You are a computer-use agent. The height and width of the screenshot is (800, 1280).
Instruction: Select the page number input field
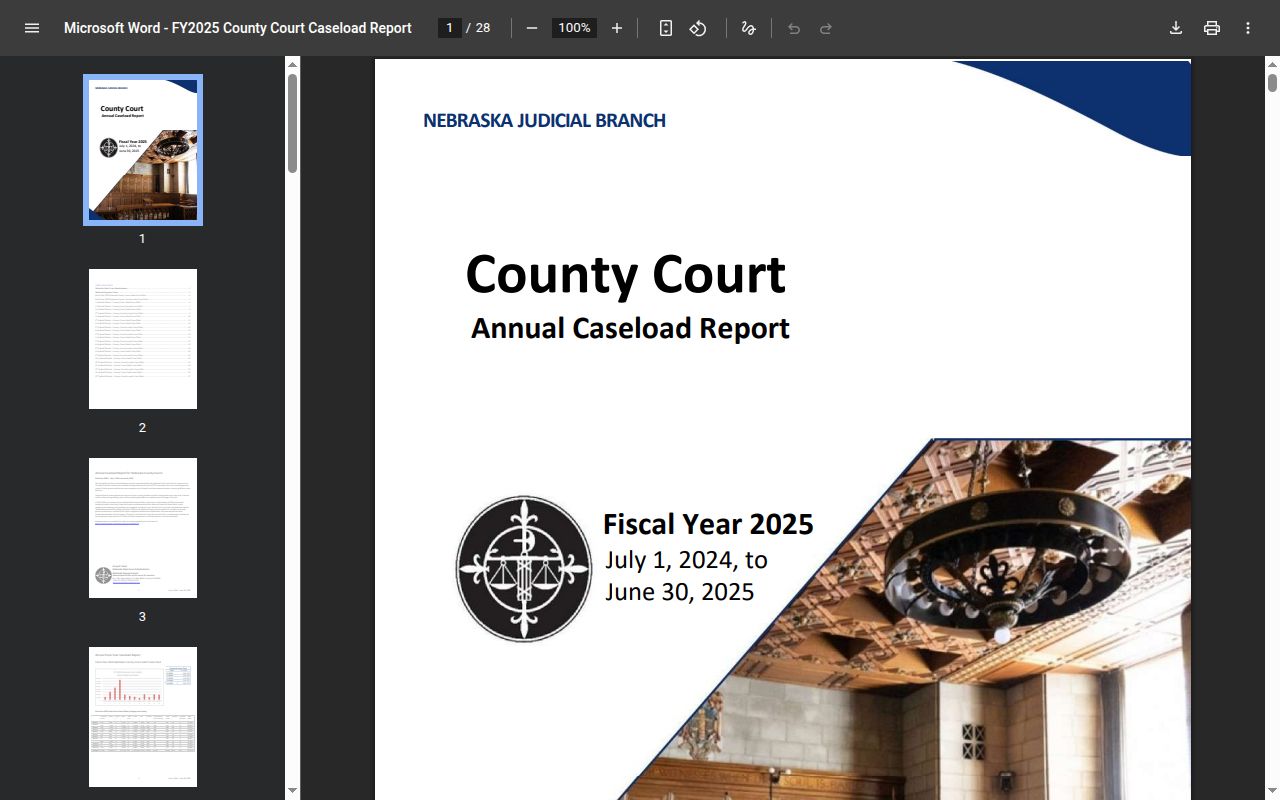click(450, 28)
